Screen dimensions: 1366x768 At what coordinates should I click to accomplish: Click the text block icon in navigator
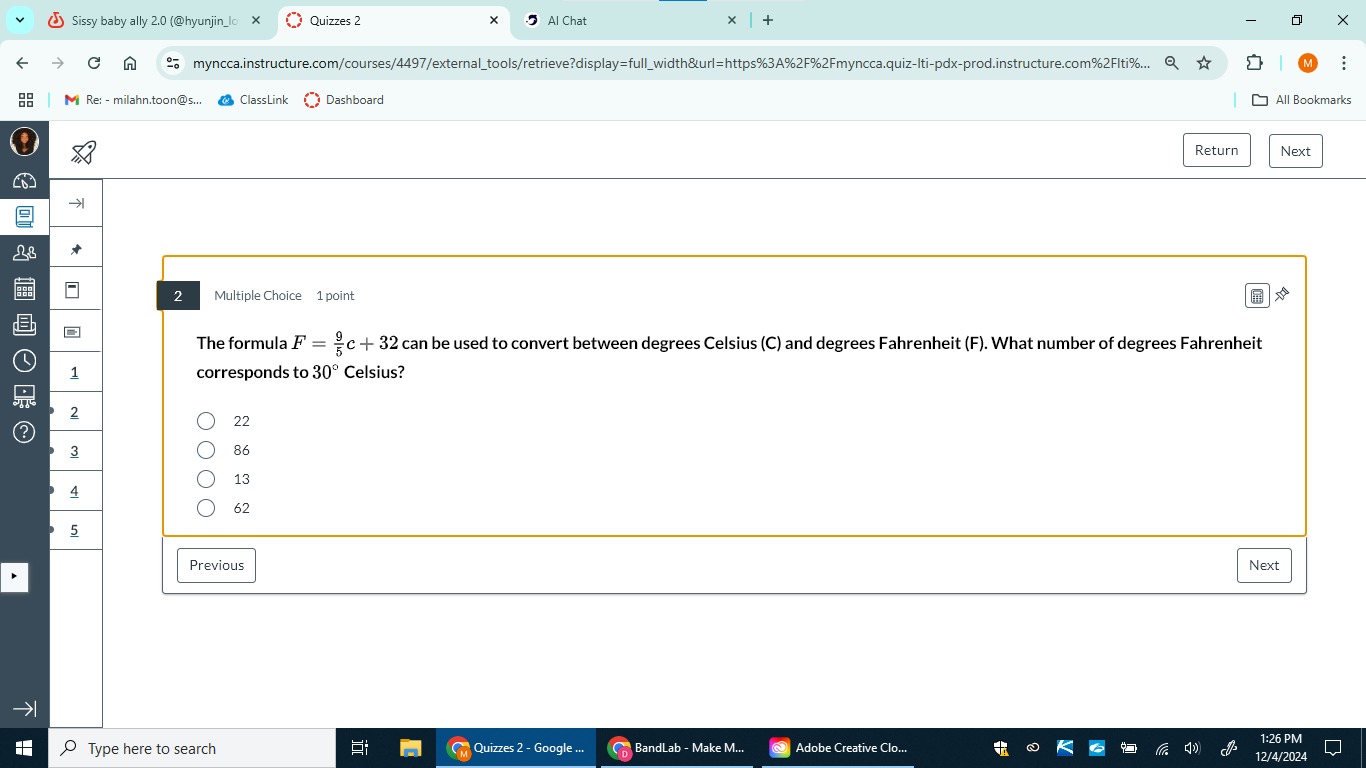73,331
